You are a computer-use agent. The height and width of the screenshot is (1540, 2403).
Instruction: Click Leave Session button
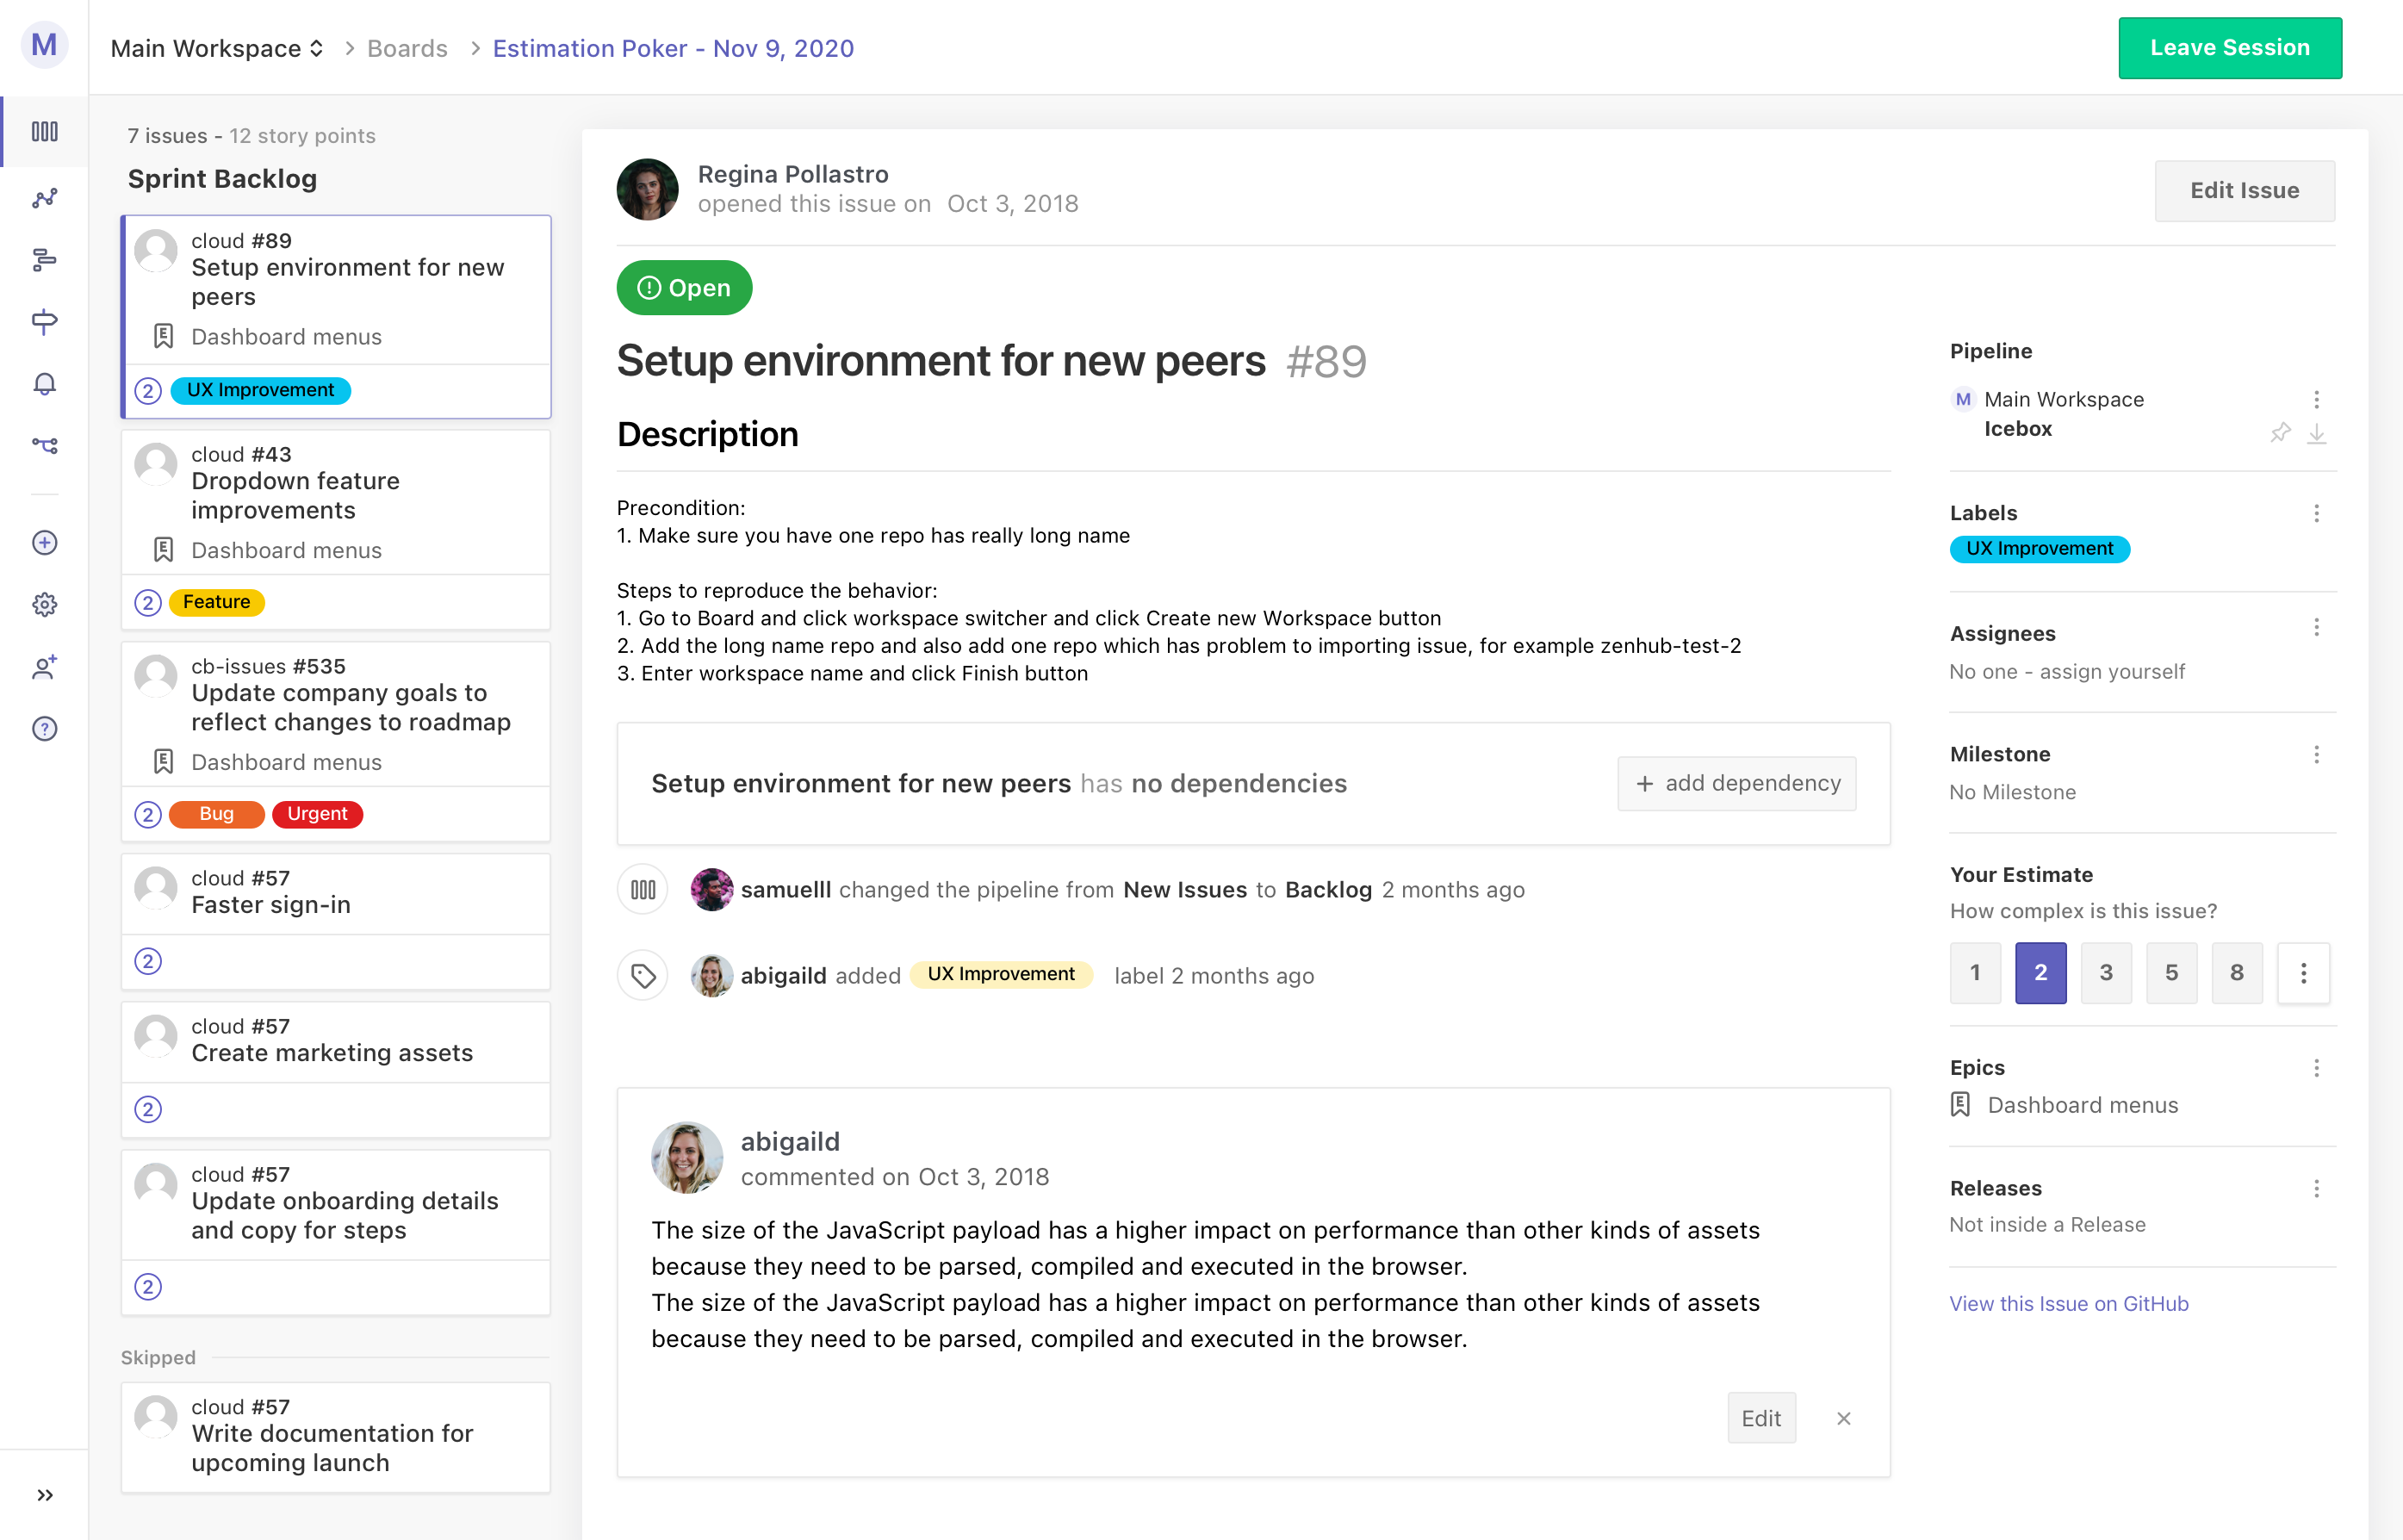click(2229, 48)
